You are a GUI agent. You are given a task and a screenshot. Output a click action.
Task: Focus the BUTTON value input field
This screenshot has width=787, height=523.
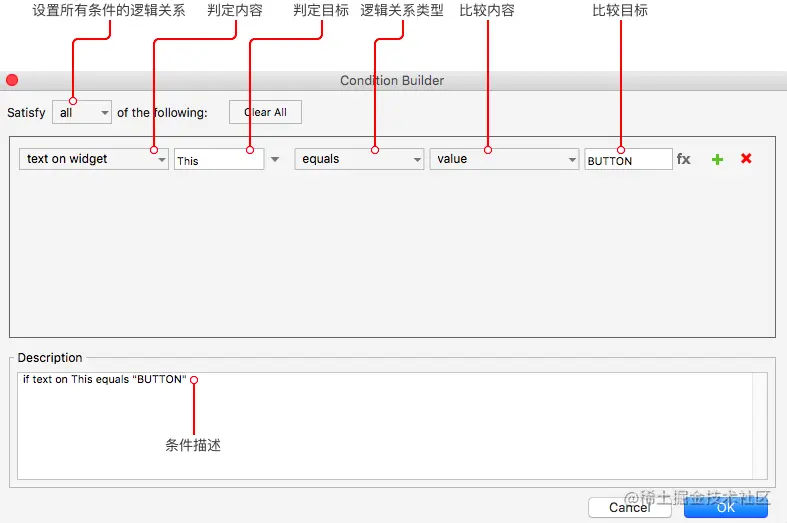pyautogui.click(x=628, y=160)
